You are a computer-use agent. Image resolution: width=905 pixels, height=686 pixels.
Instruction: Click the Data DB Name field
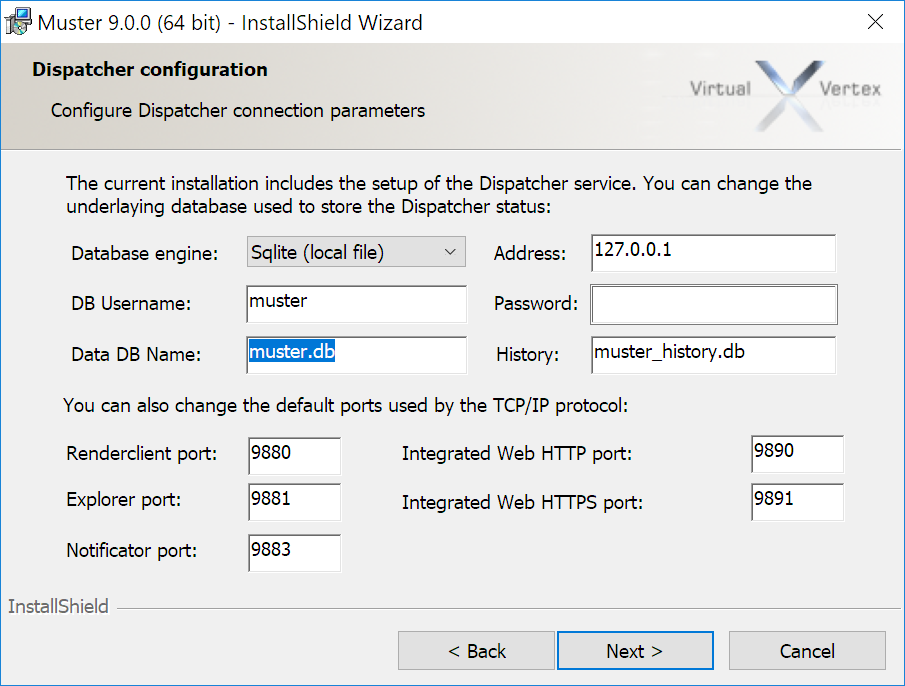tap(356, 354)
